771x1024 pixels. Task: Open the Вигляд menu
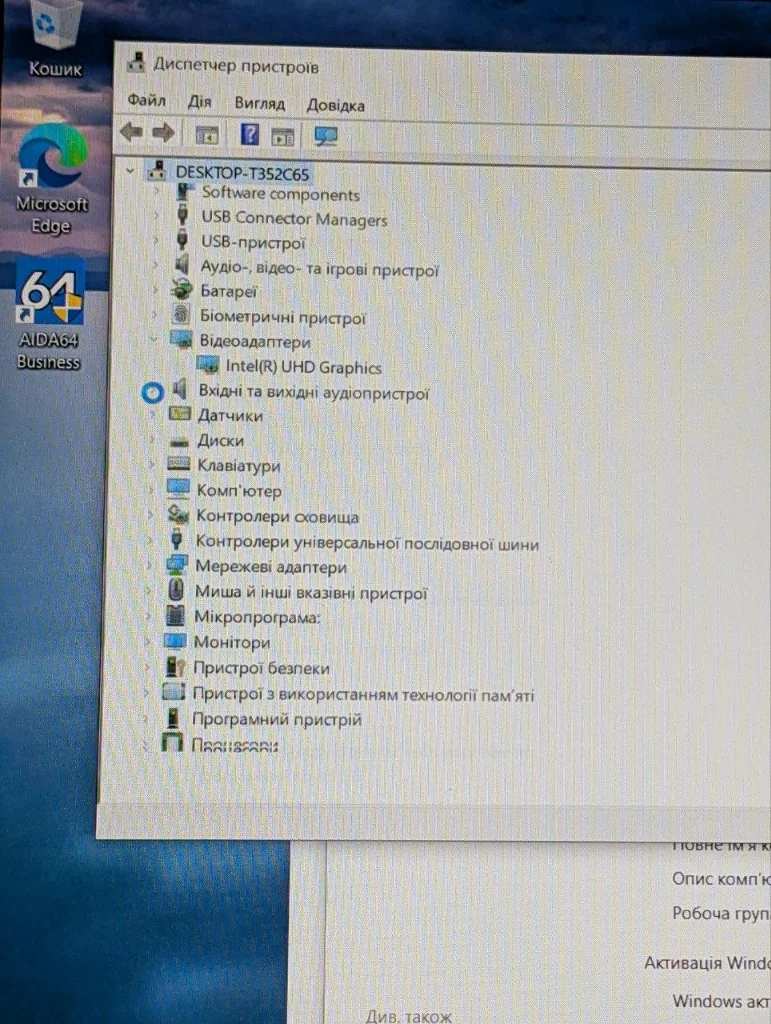tap(260, 103)
